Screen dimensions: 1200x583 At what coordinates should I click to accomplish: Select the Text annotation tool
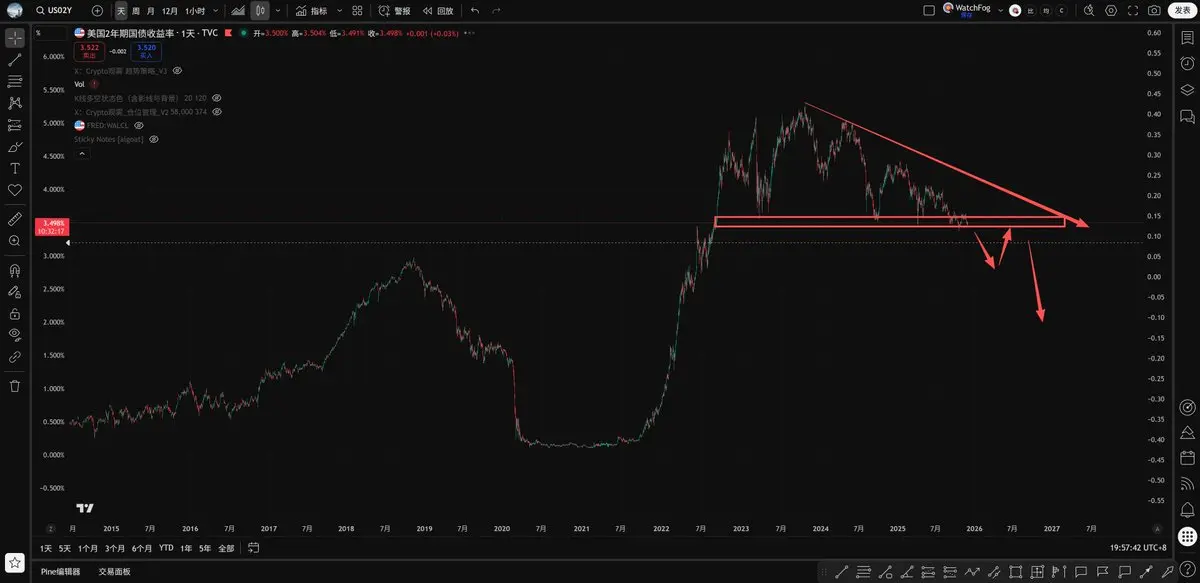point(15,168)
